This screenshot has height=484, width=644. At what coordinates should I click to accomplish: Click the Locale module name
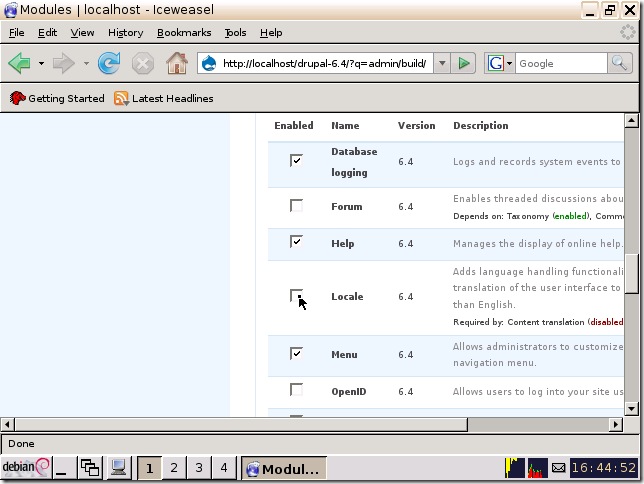click(x=347, y=296)
